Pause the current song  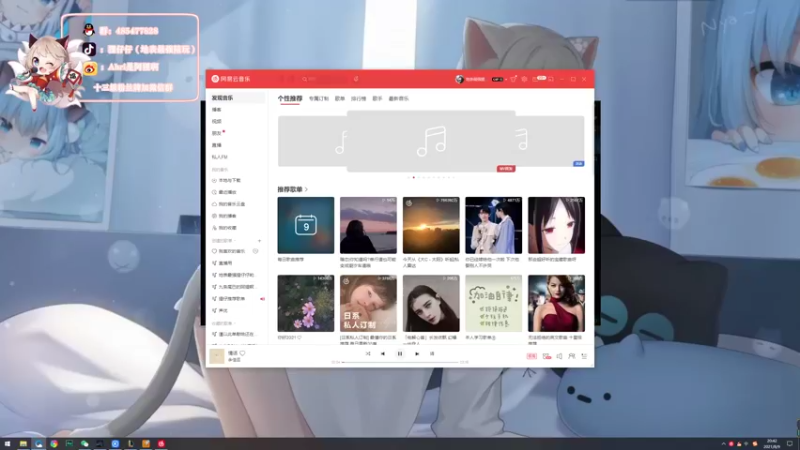tap(400, 354)
